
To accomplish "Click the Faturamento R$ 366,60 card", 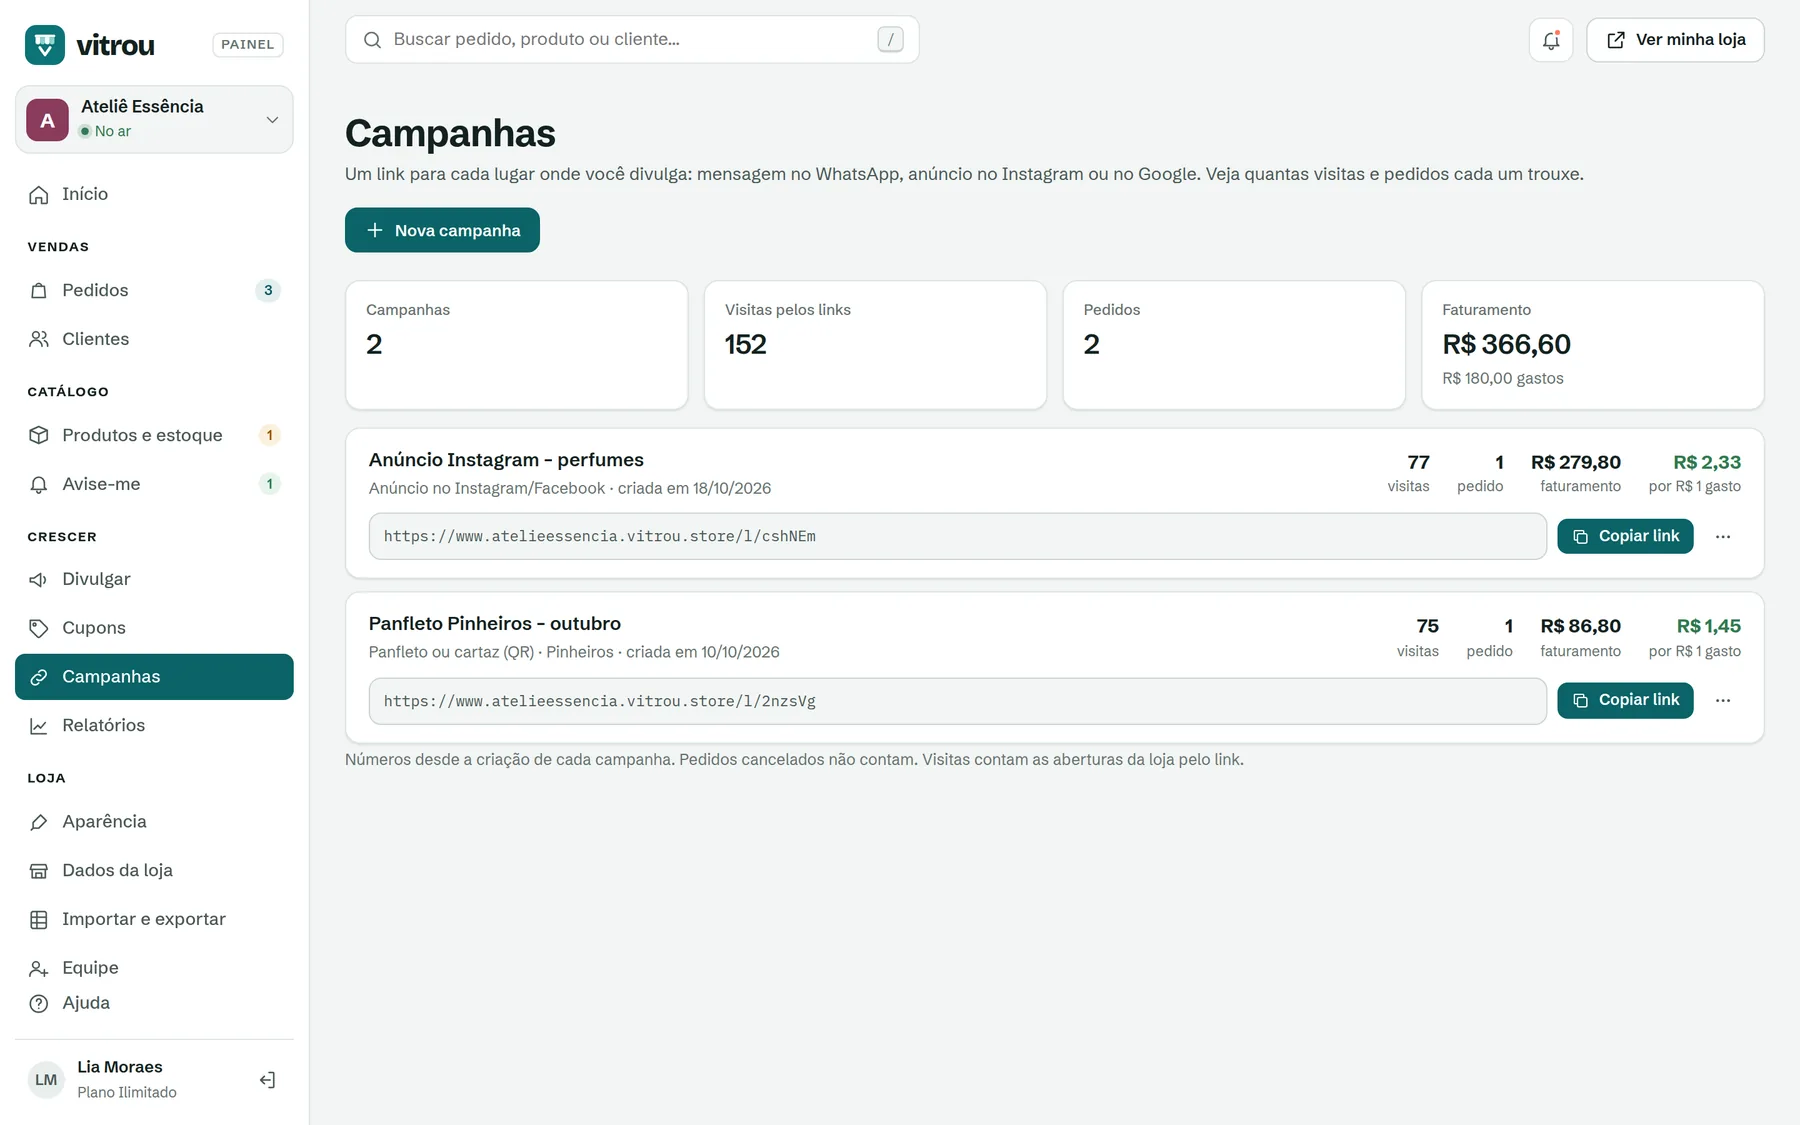I will 1592,345.
